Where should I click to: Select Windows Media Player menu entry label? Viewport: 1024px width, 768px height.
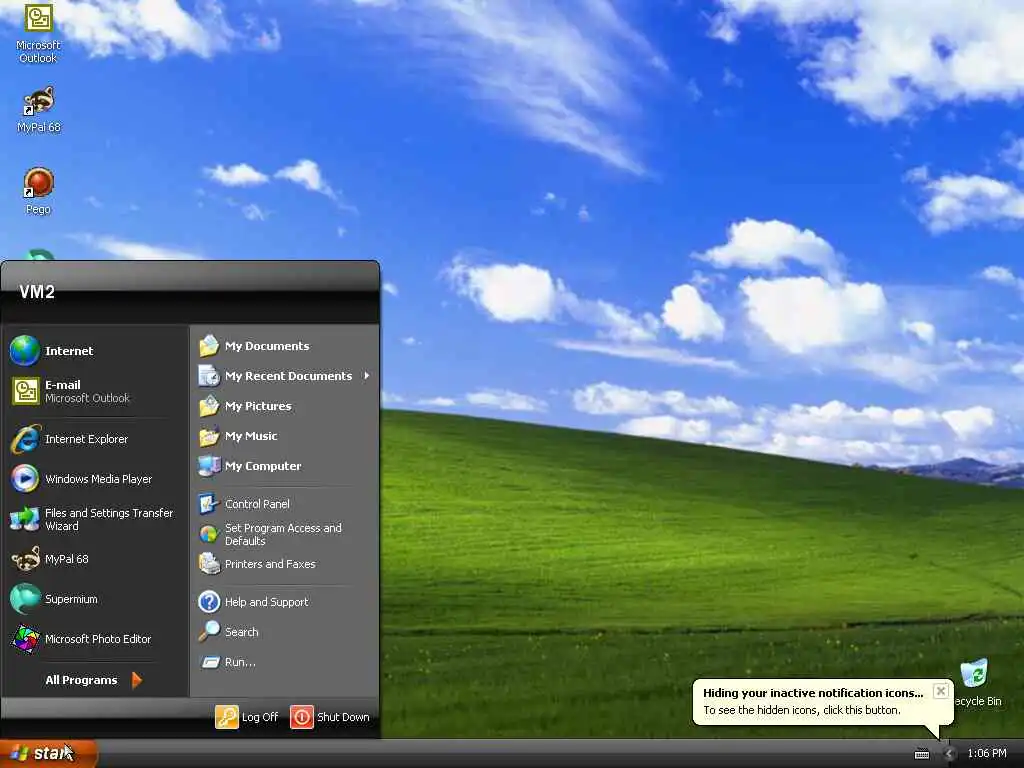coord(99,479)
